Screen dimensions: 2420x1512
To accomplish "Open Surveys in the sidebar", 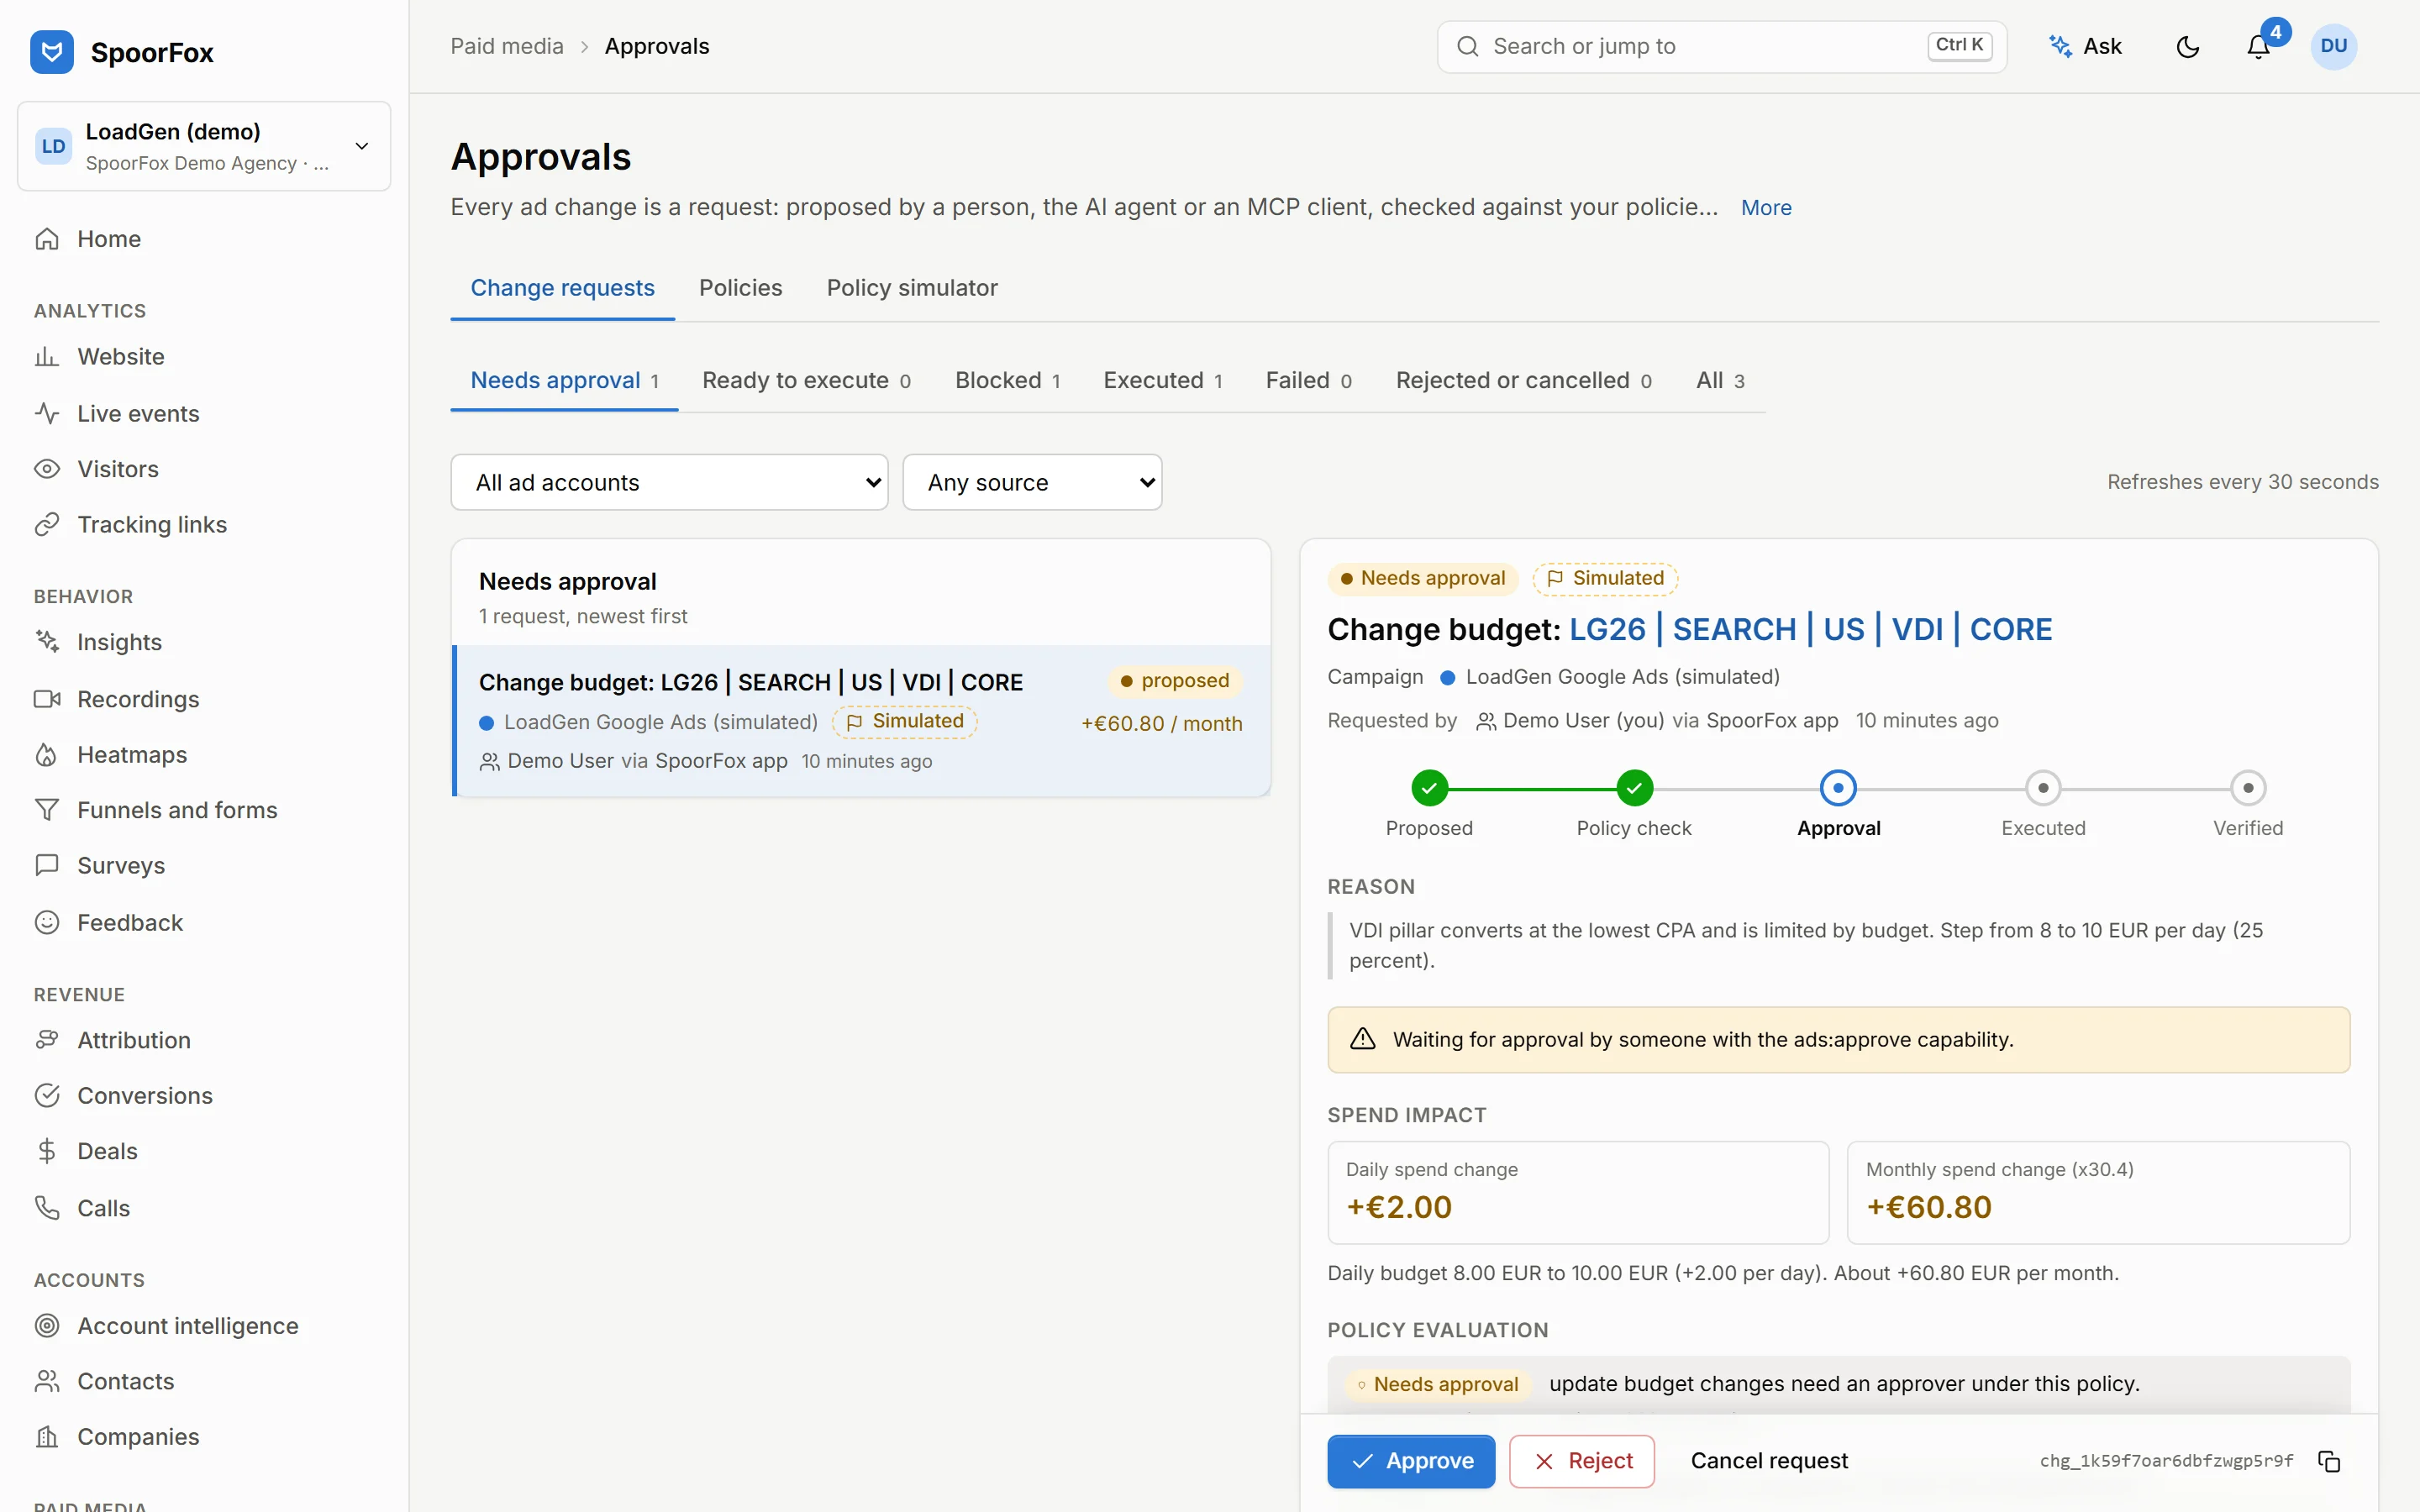I will coord(203,865).
